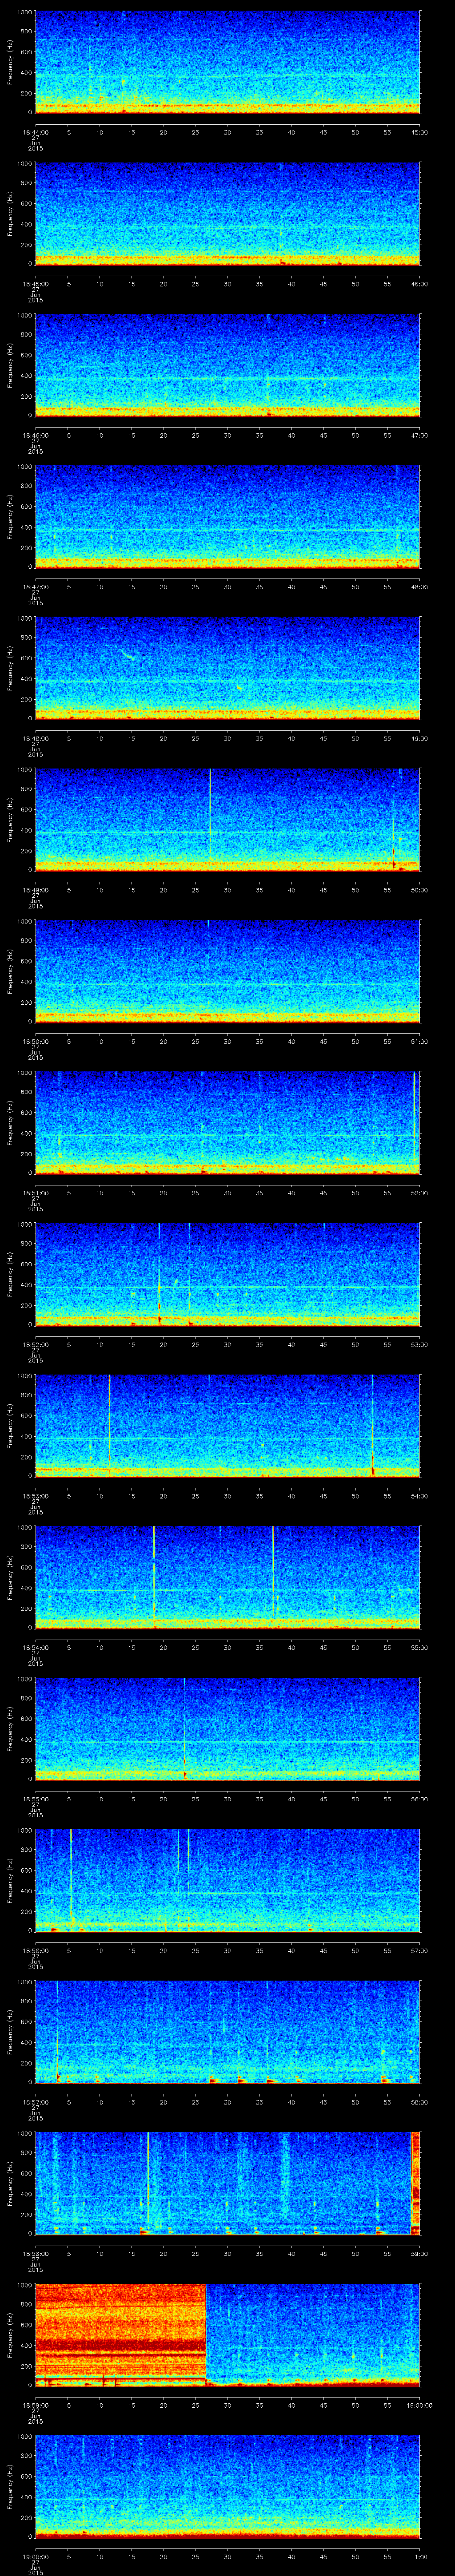Image resolution: width=455 pixels, height=2576 pixels.
Task: Click the '18:59:00' start time label
Action: [x=35, y=2404]
